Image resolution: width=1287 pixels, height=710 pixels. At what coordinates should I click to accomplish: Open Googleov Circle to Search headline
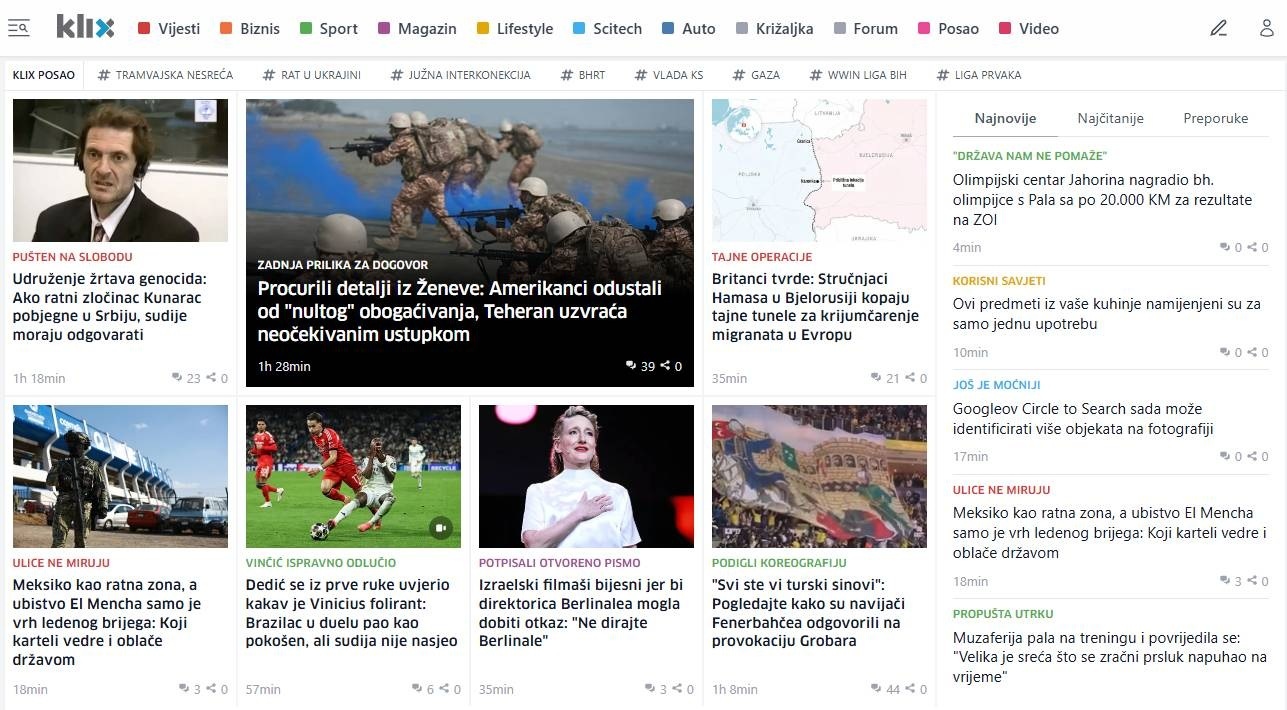pos(1083,419)
